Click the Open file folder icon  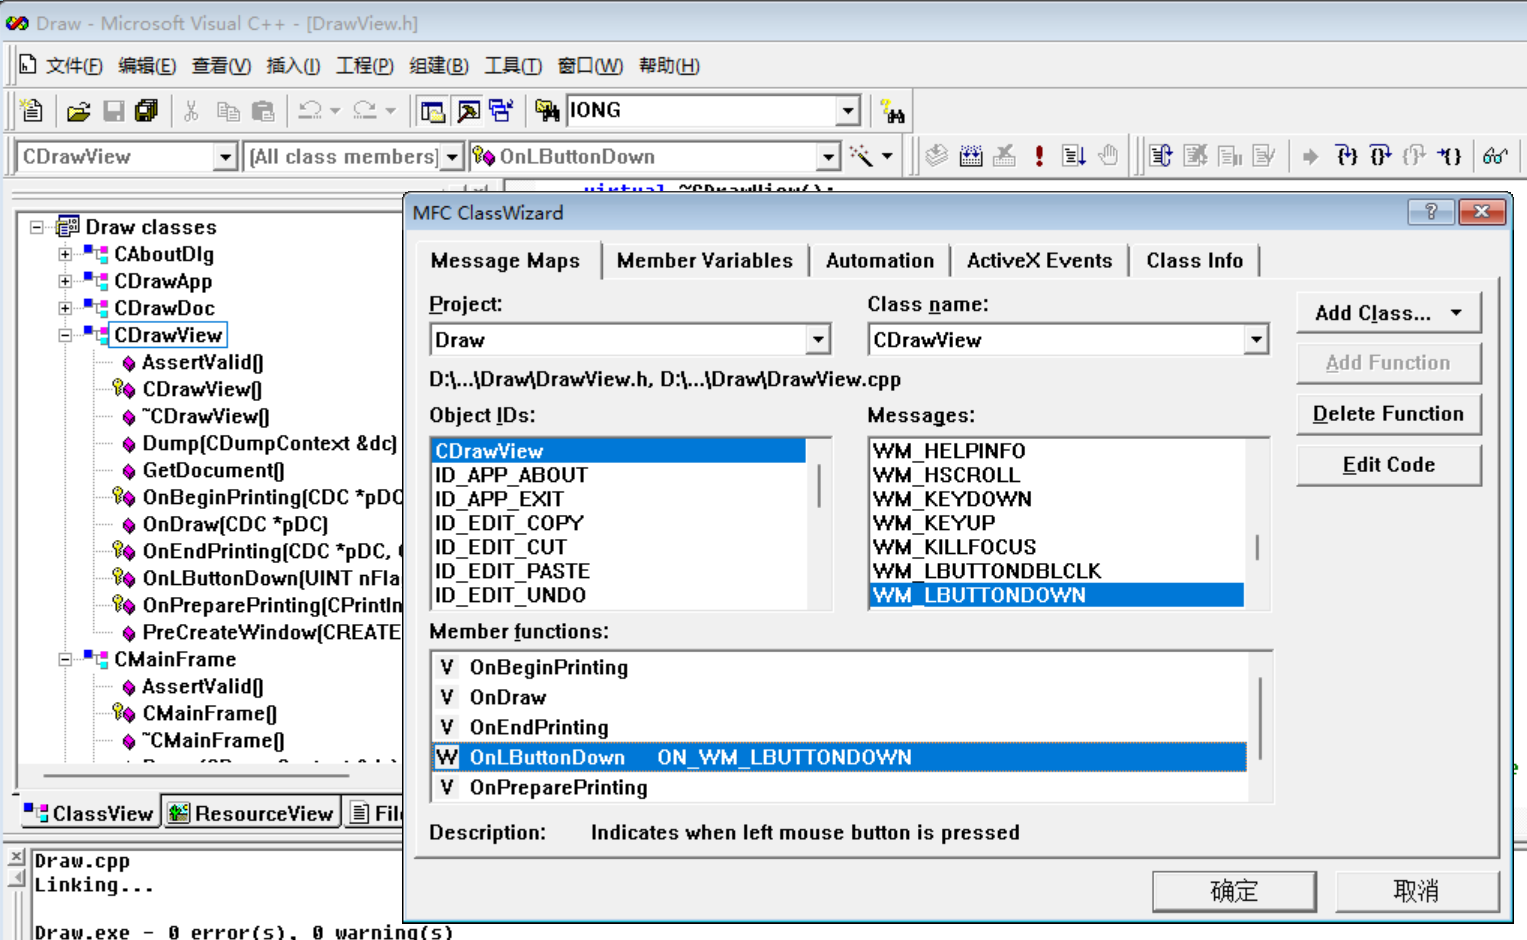coord(78,111)
